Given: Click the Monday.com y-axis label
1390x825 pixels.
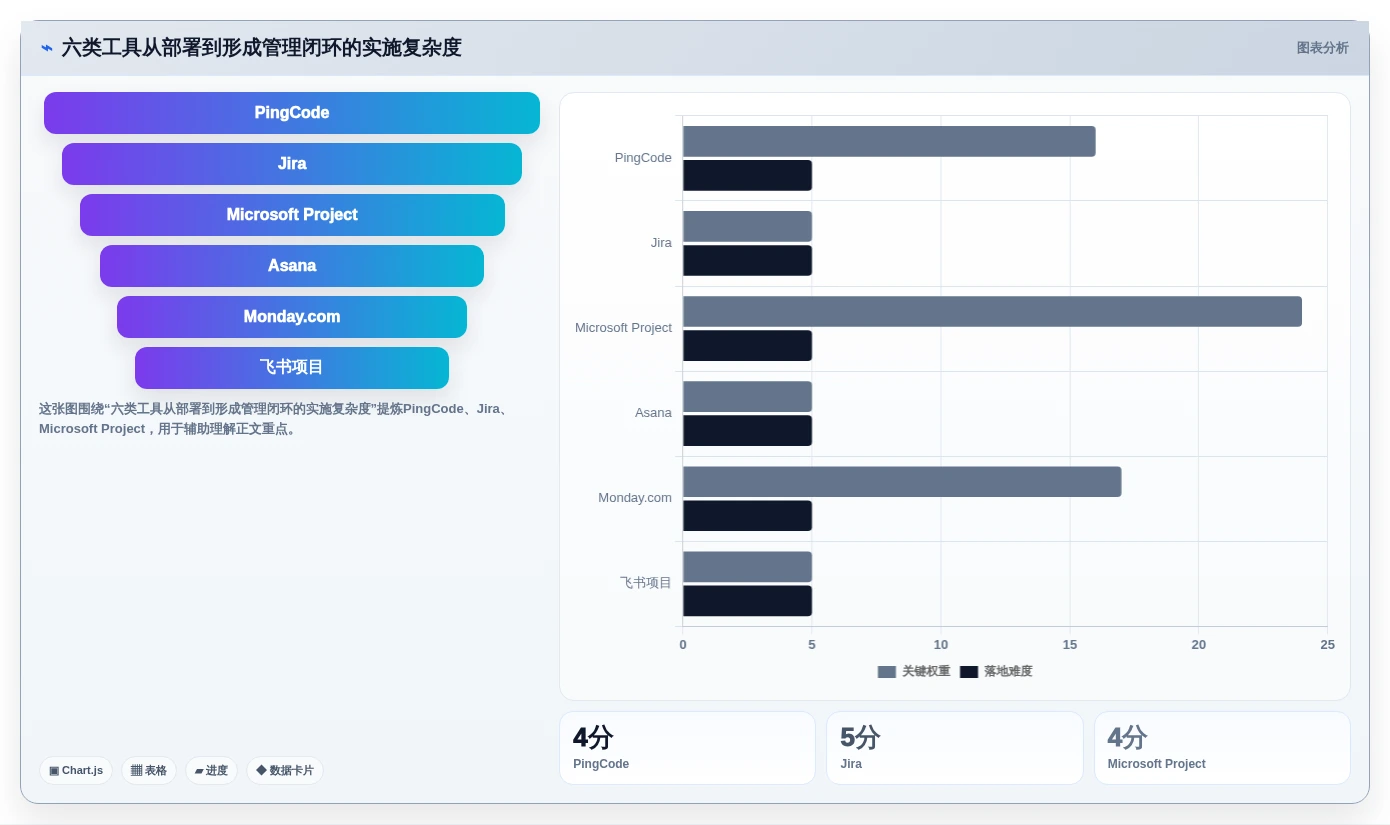Looking at the screenshot, I should (x=635, y=498).
